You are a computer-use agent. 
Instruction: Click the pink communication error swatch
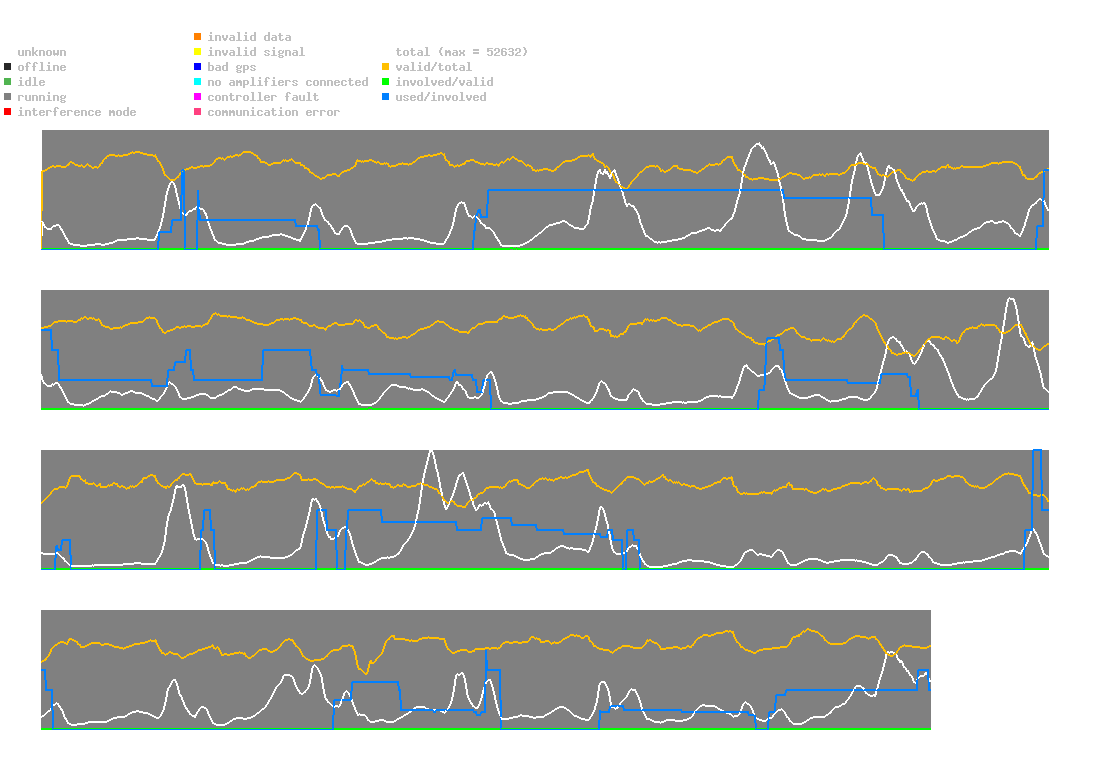198,112
